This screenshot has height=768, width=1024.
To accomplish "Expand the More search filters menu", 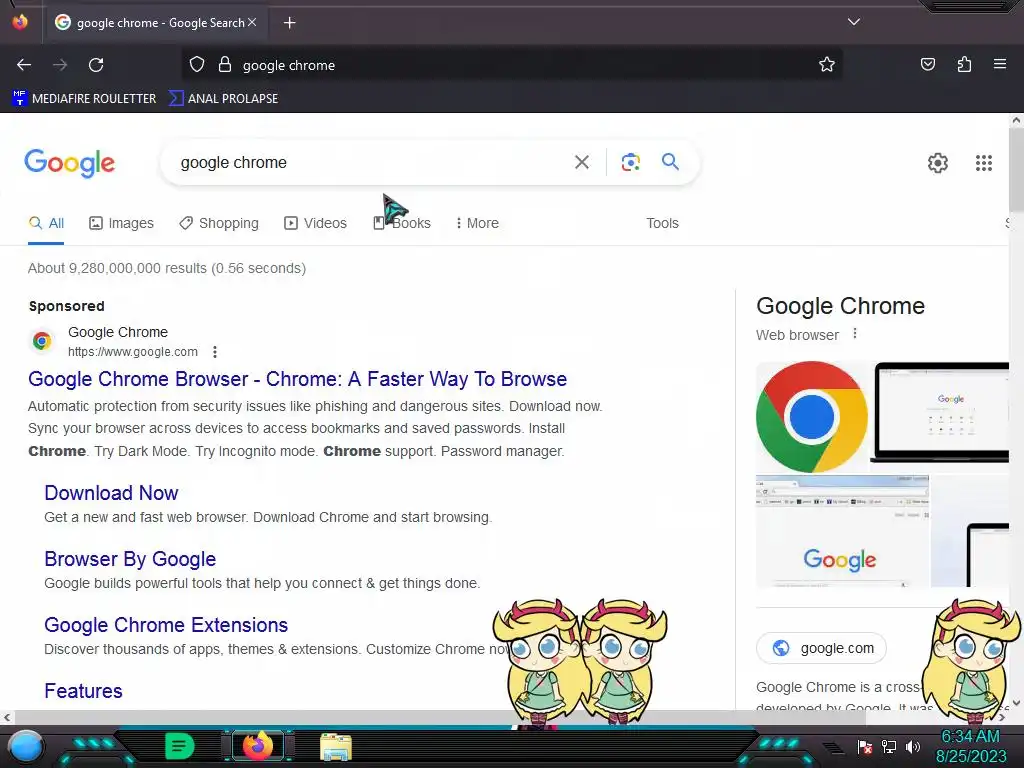I will pyautogui.click(x=477, y=223).
